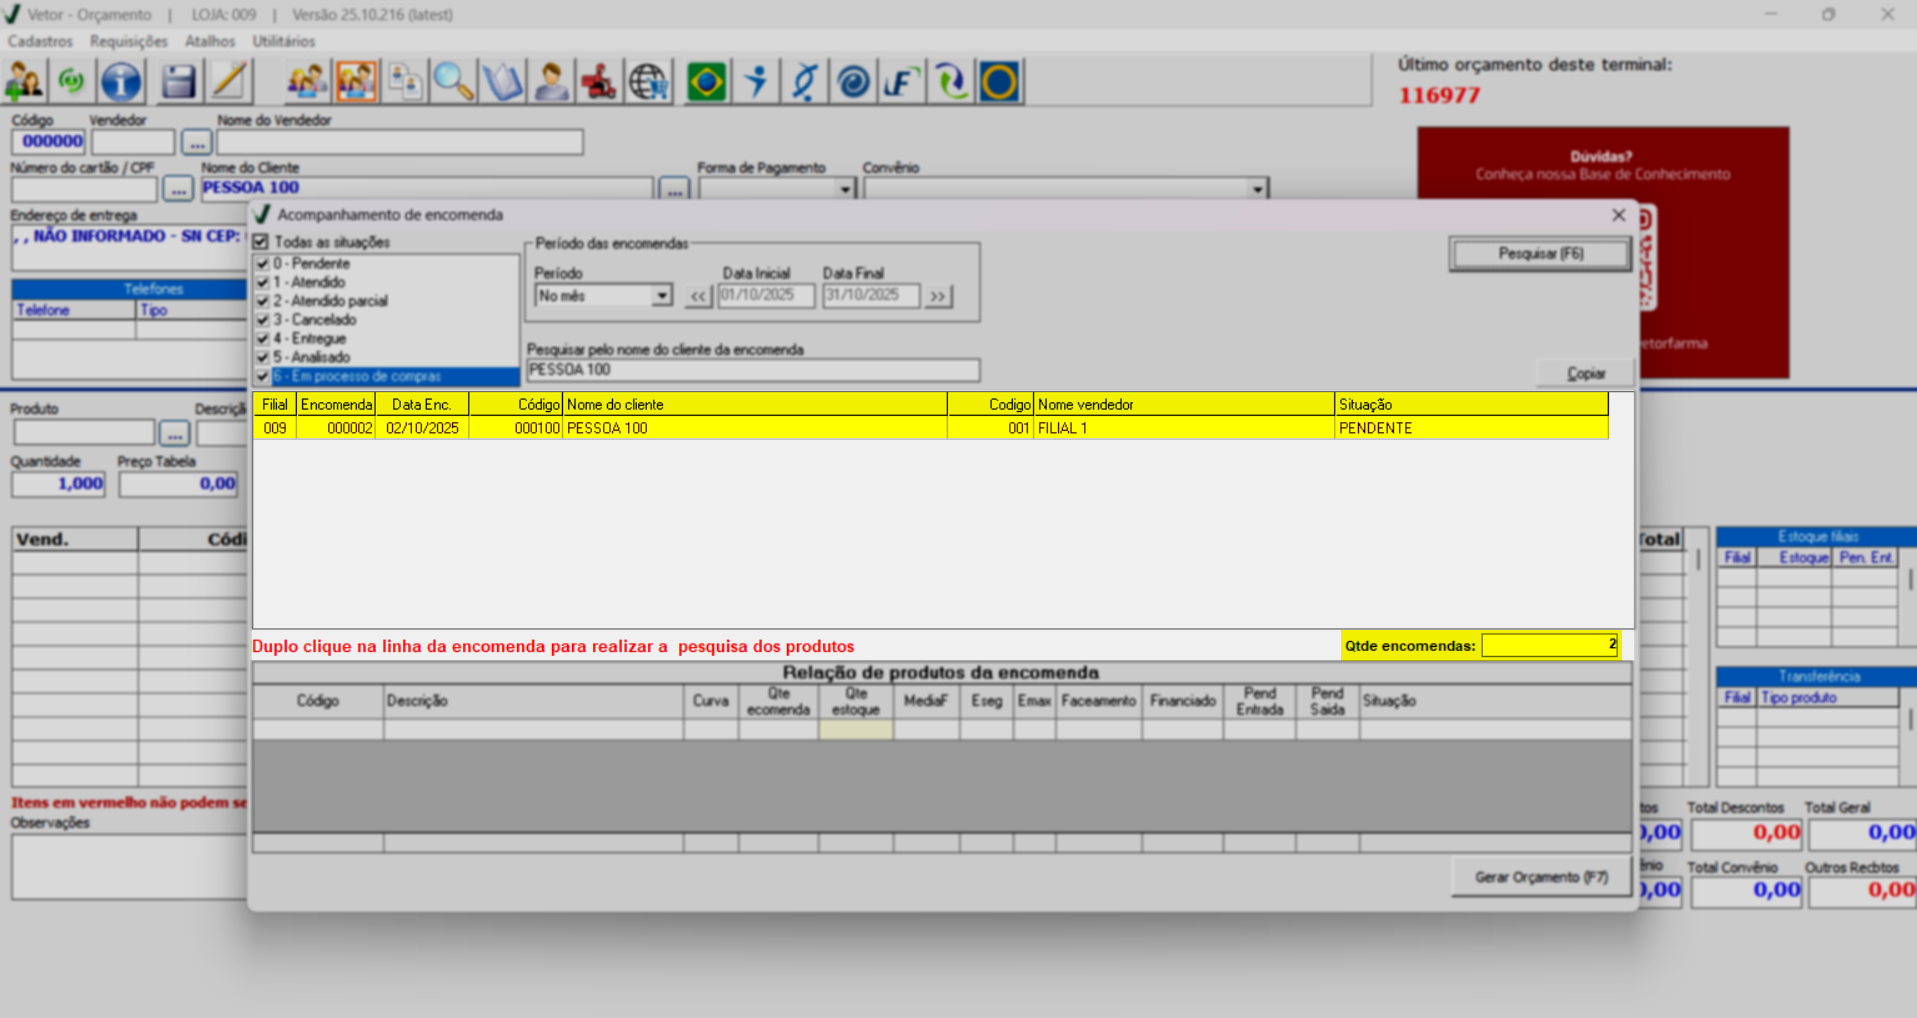Click the globe with shopping cart icon

(x=649, y=82)
